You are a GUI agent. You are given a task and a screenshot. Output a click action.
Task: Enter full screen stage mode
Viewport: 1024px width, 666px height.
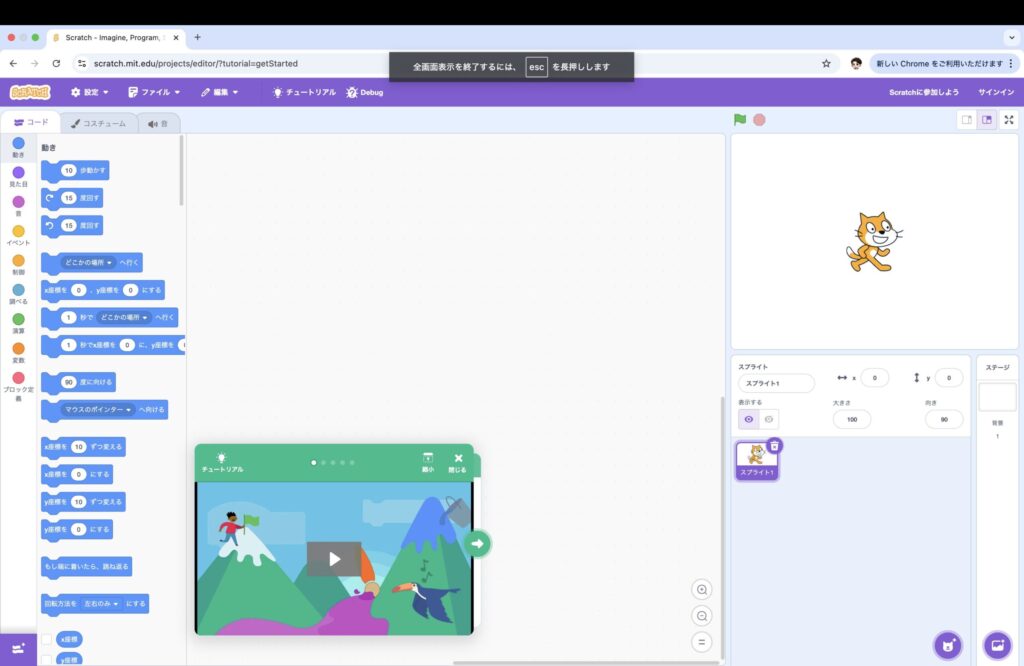click(x=1009, y=119)
